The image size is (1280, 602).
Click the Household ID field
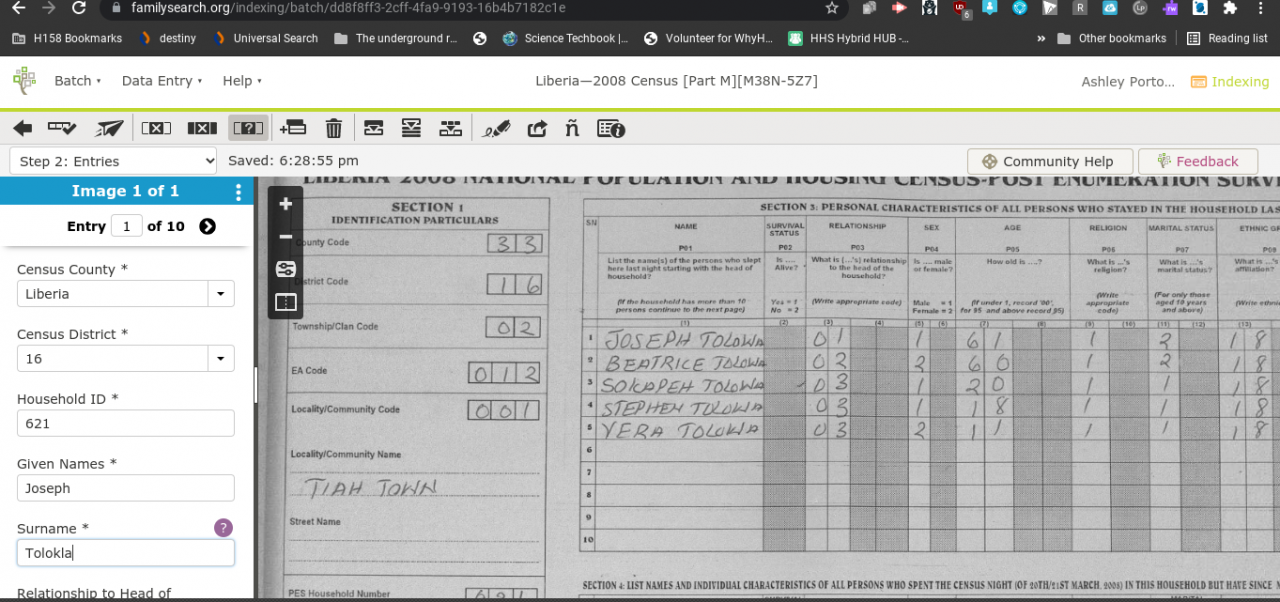(126, 424)
